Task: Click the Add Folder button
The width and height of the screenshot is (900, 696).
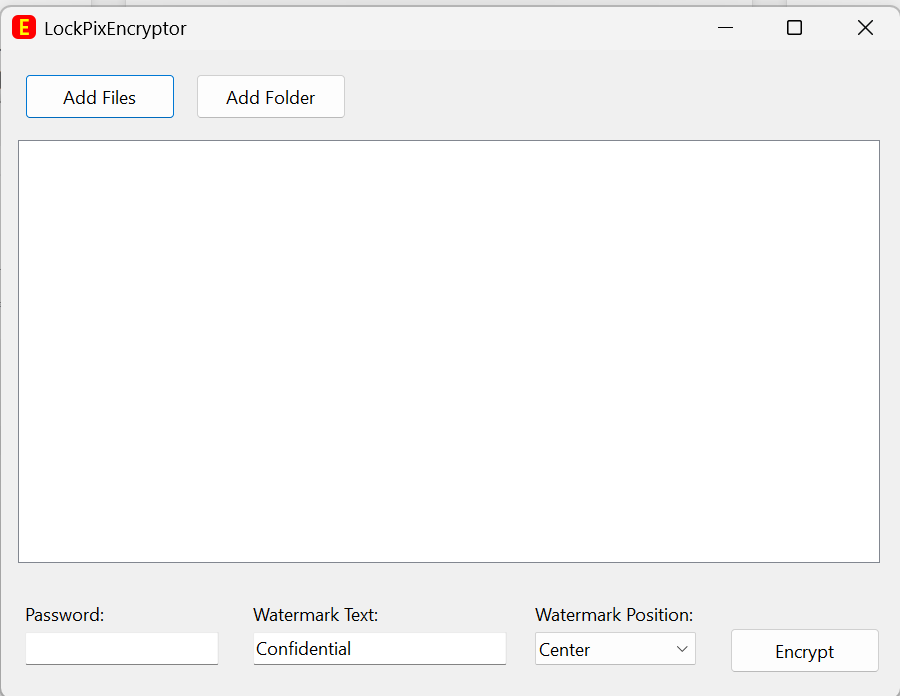Action: point(270,96)
